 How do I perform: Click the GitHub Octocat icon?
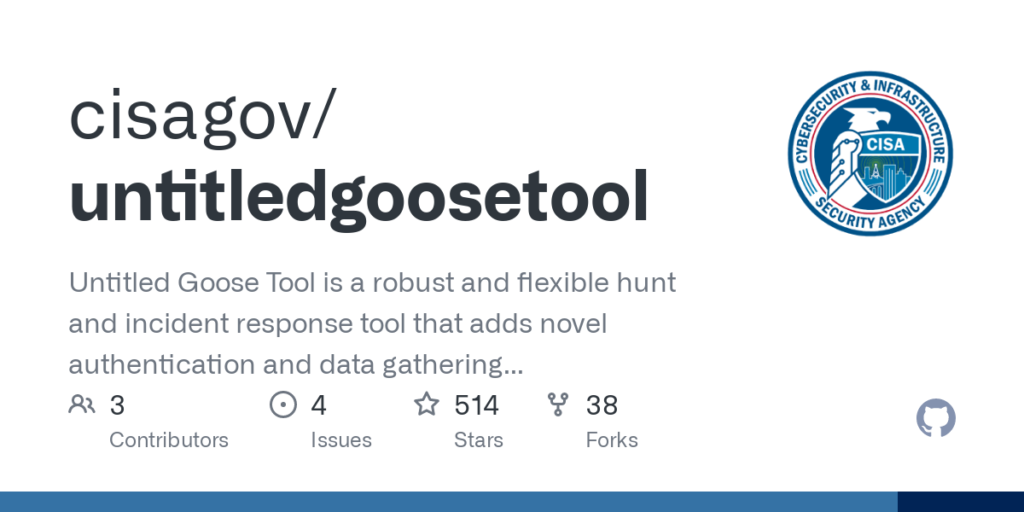[936, 418]
